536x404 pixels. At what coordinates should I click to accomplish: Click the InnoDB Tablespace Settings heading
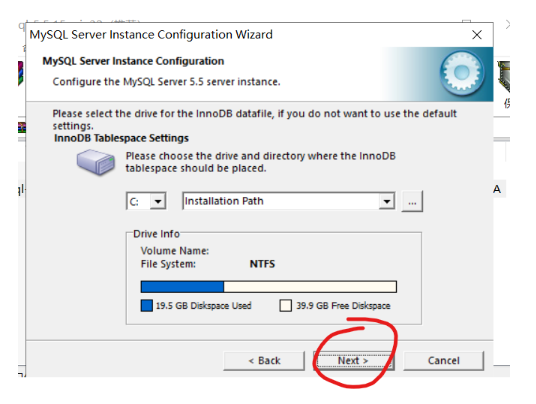click(x=121, y=138)
